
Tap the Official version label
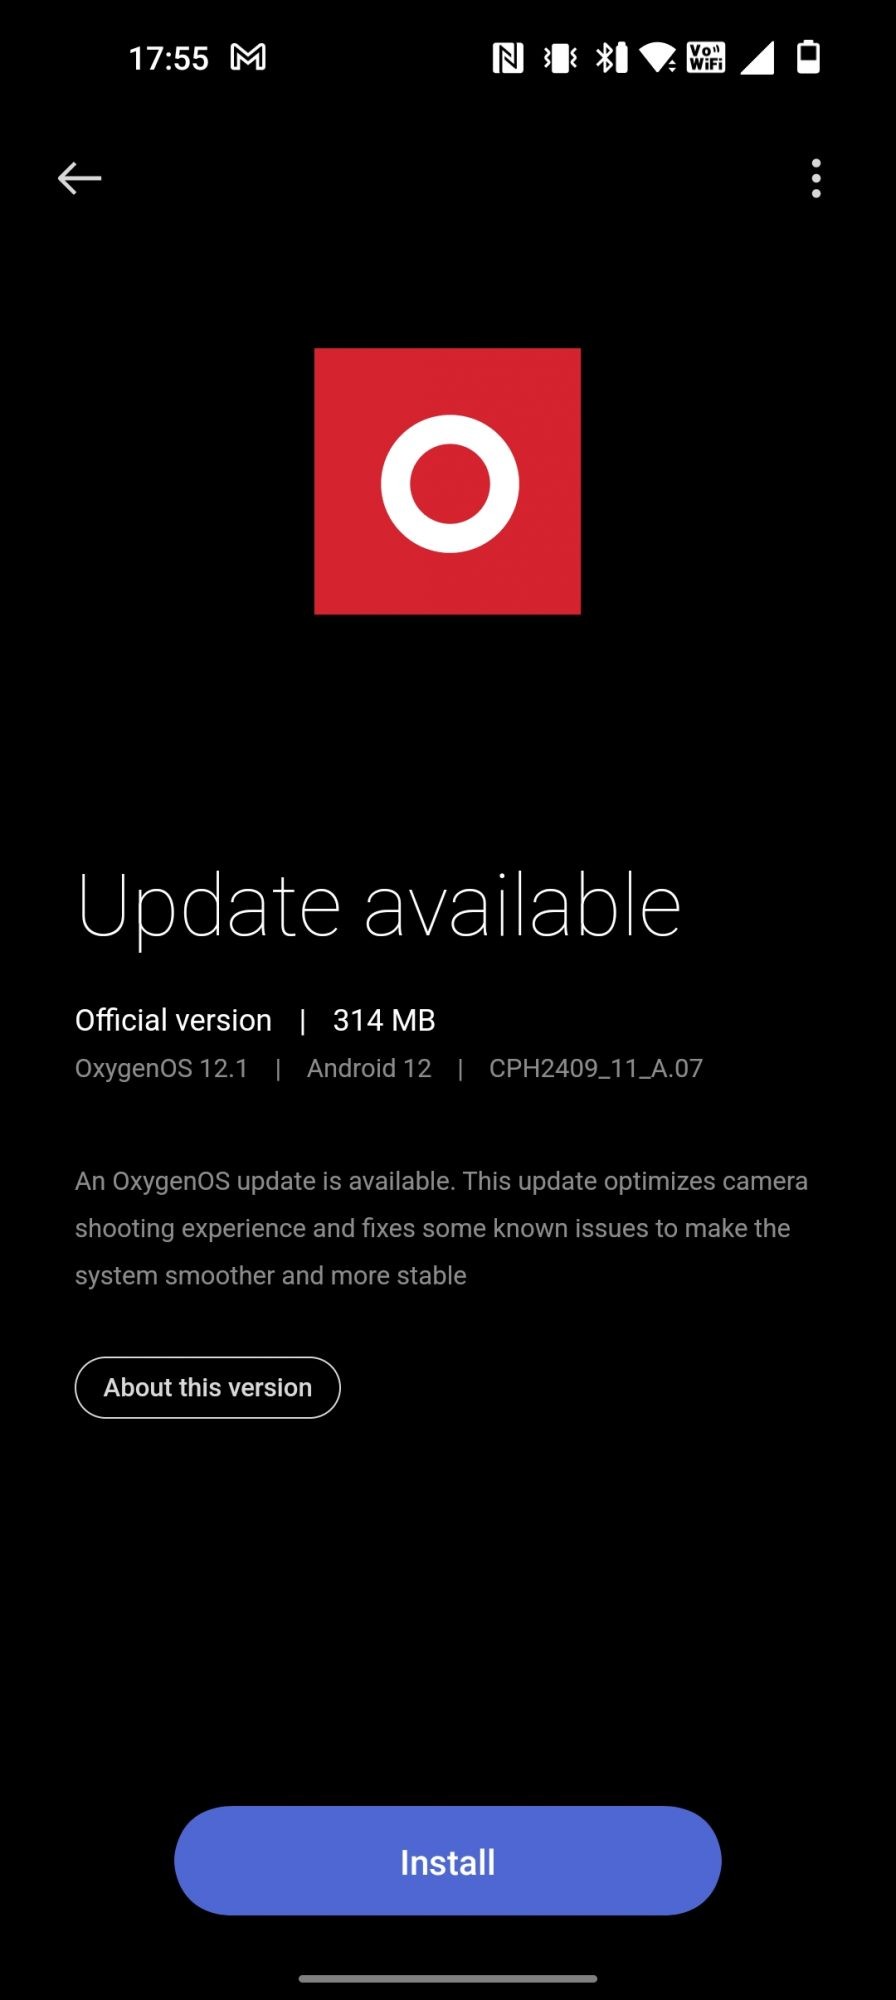[x=173, y=1020]
